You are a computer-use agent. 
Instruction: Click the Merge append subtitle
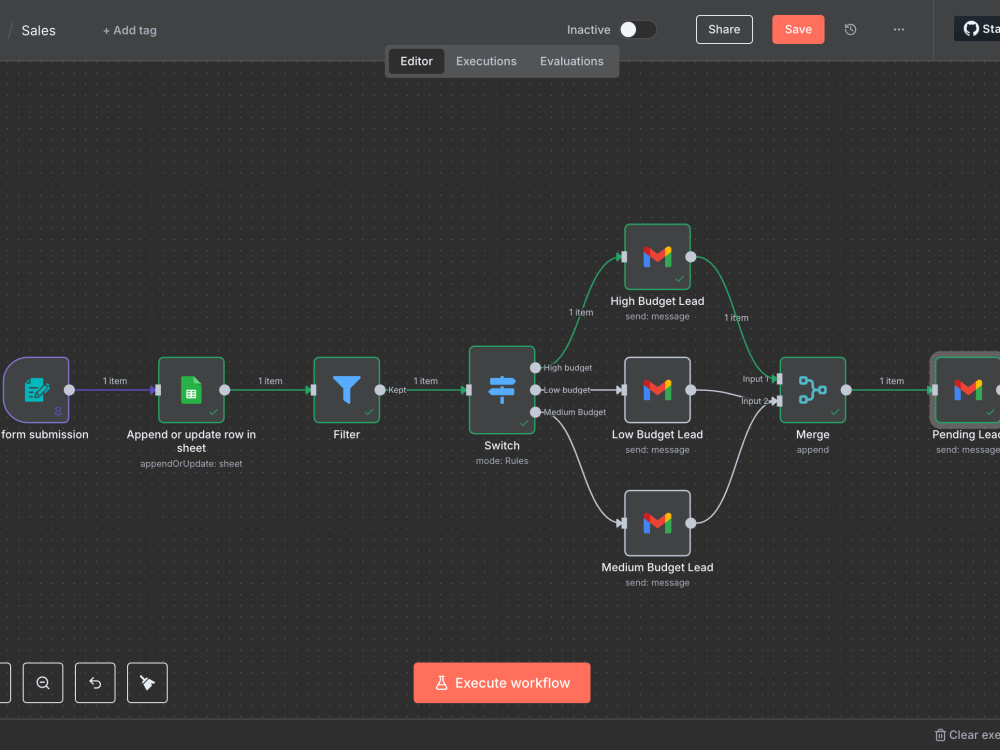[812, 450]
